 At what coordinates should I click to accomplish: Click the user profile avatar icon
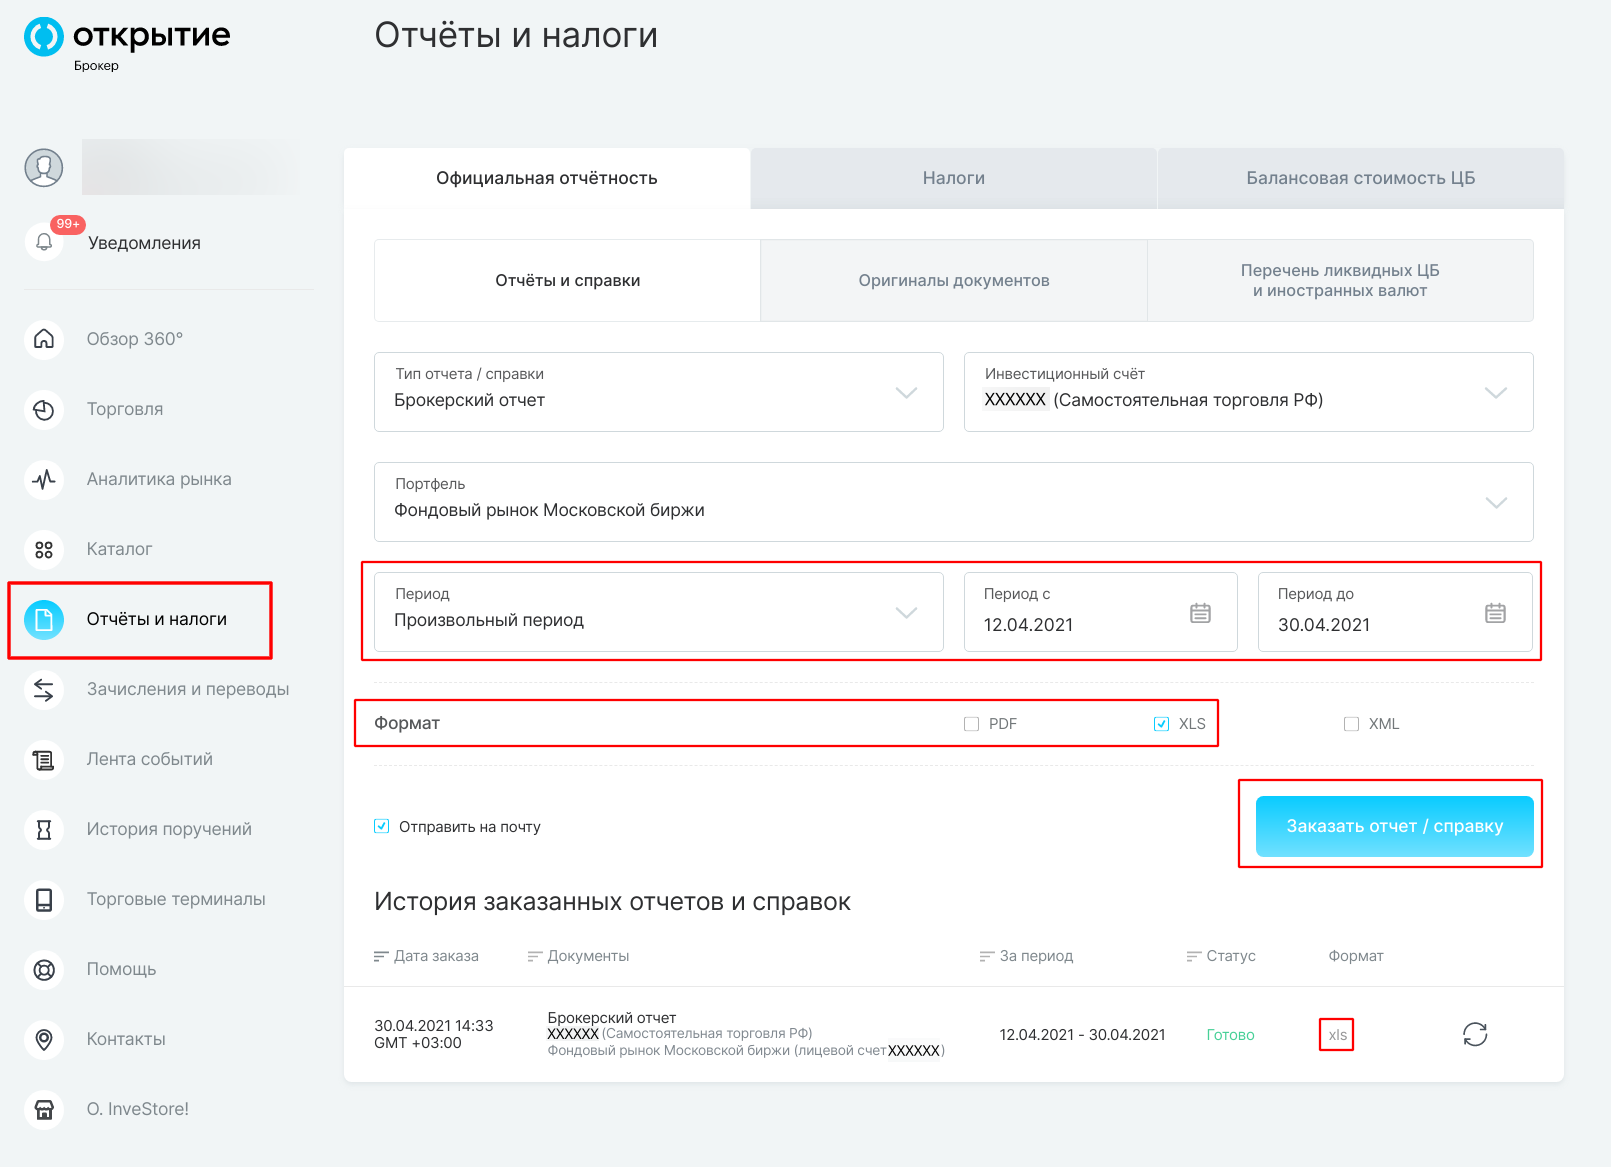click(44, 167)
